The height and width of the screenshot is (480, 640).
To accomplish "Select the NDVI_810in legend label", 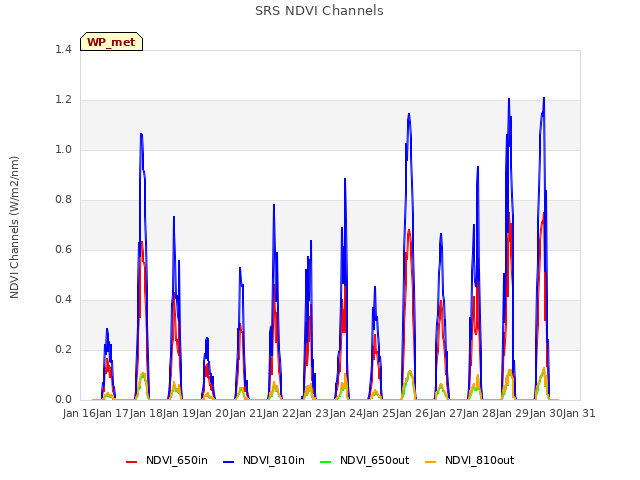I will (x=274, y=460).
